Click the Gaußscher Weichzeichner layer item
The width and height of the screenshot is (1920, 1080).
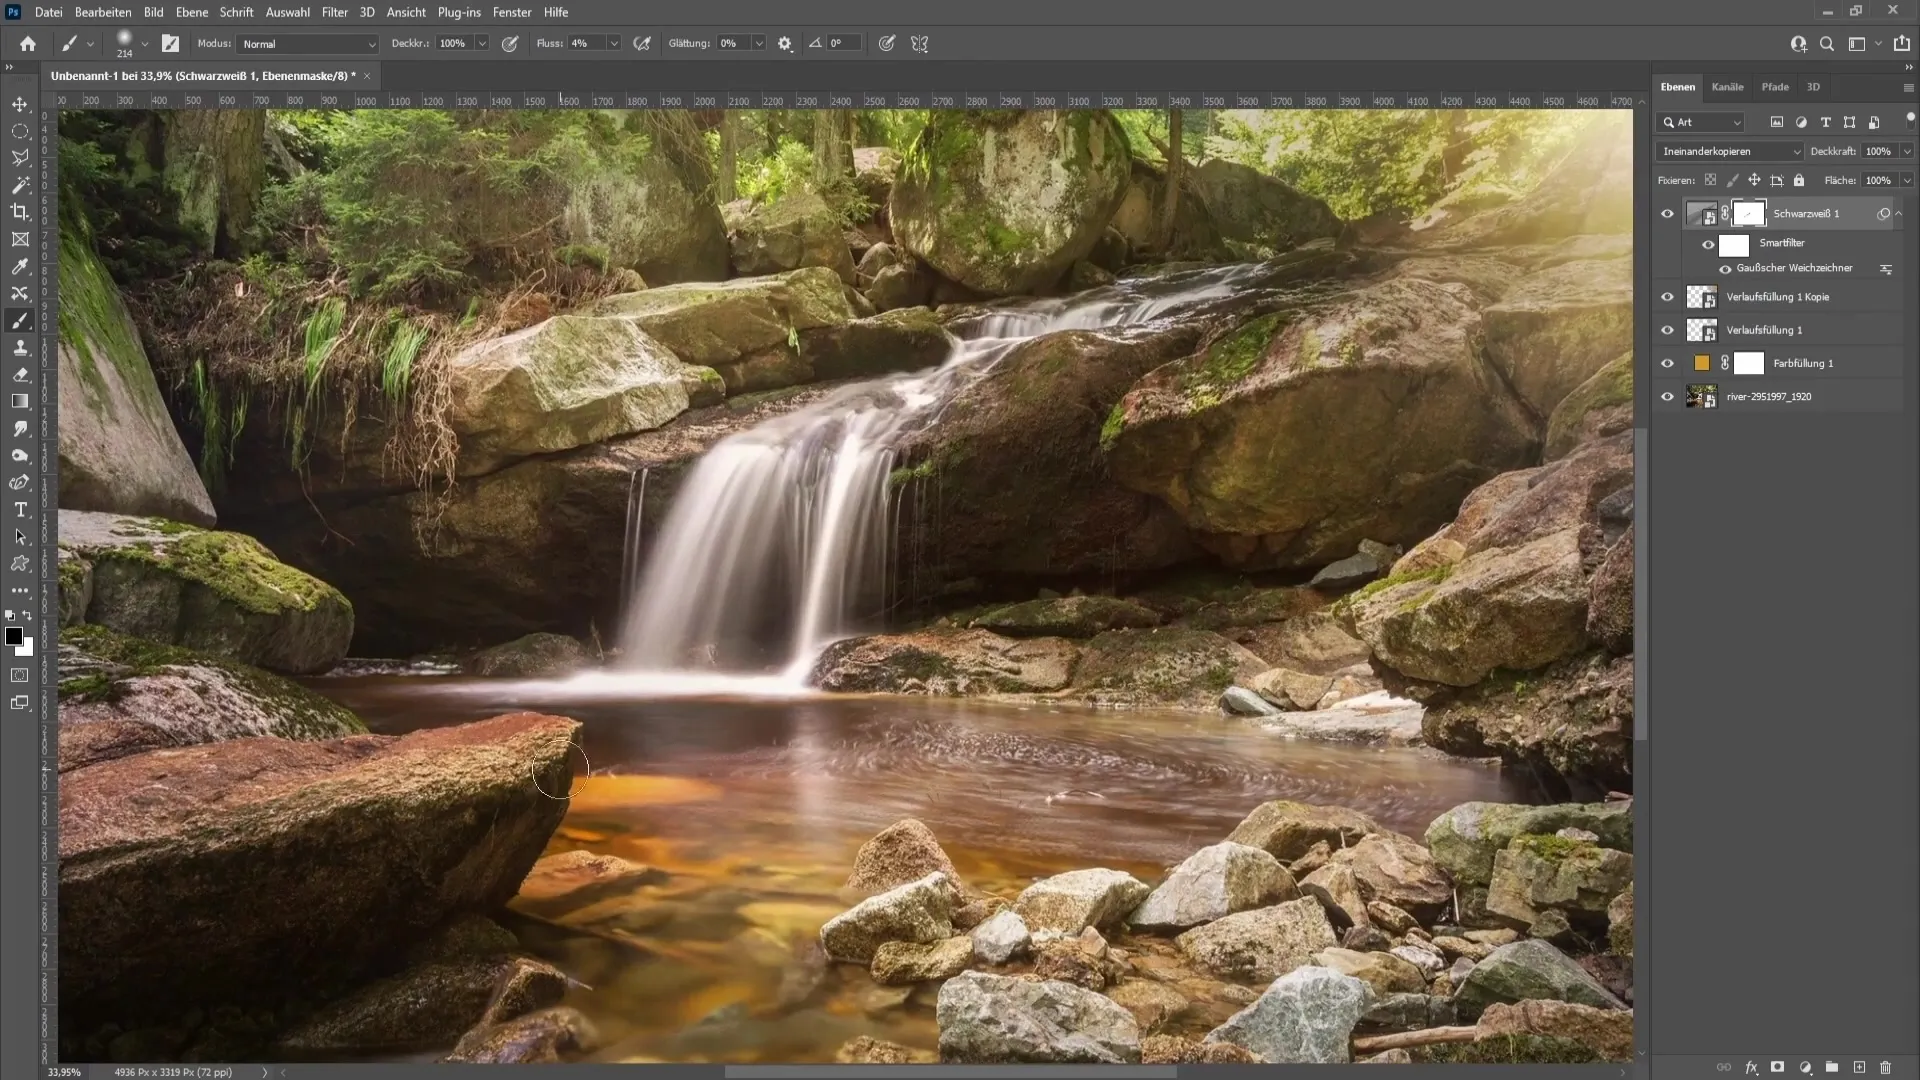(x=1796, y=268)
